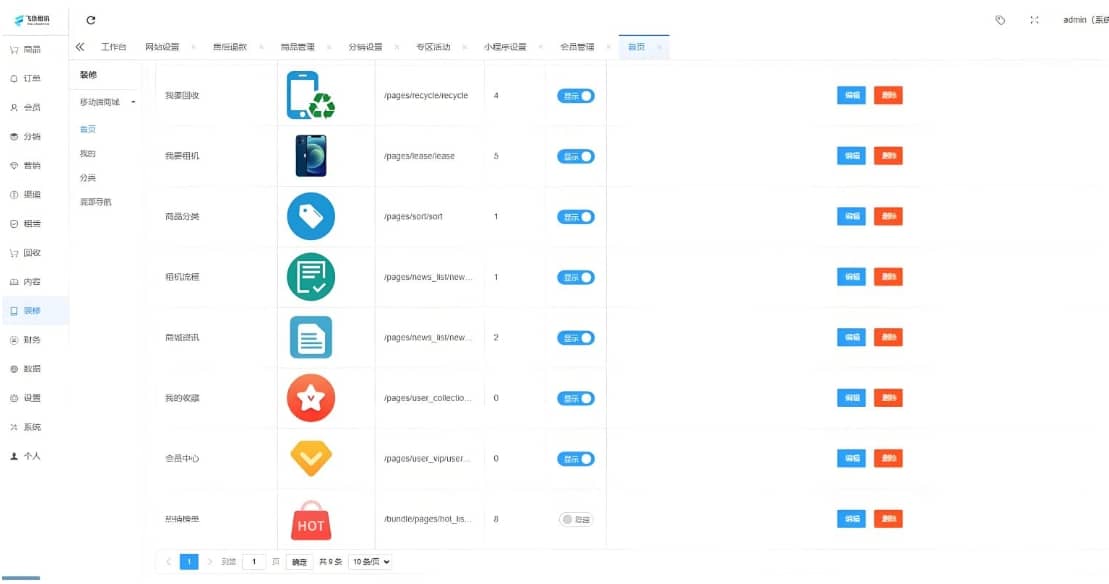
Task: Switch to the 商品管理 tab
Action: [299, 45]
